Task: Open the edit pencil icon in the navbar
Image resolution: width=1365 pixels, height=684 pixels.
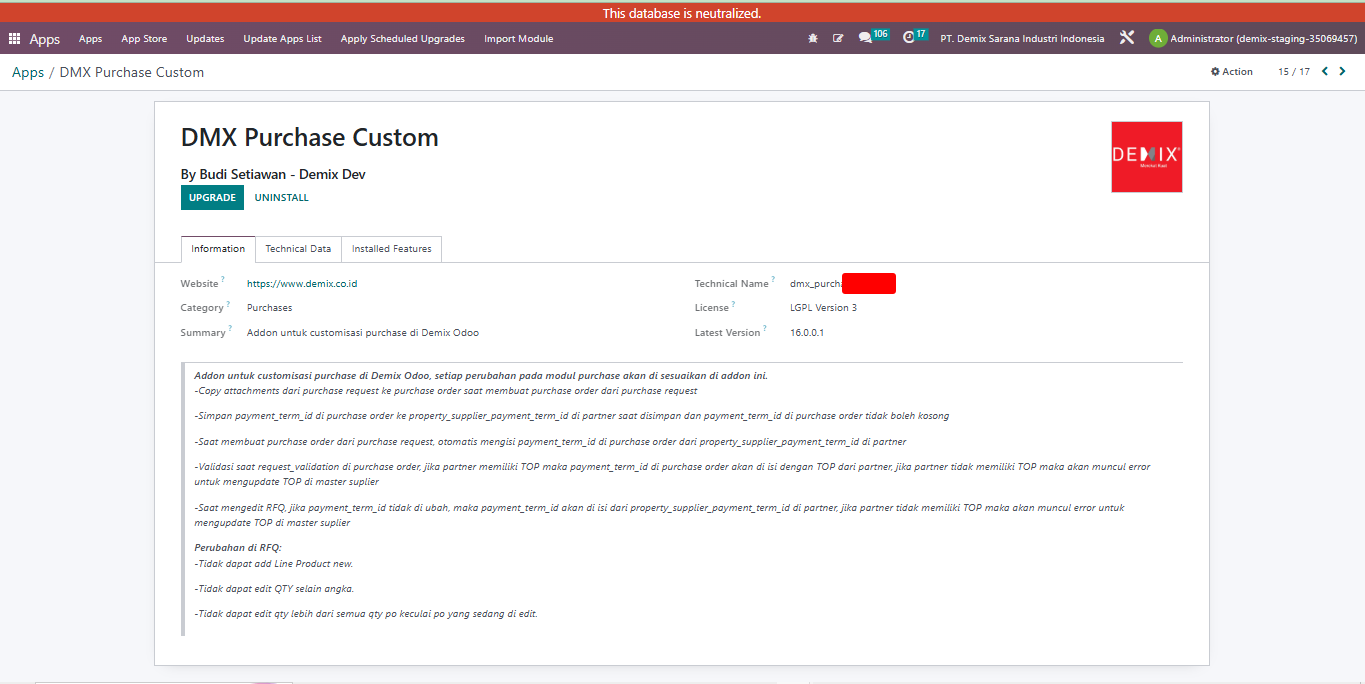Action: tap(838, 39)
